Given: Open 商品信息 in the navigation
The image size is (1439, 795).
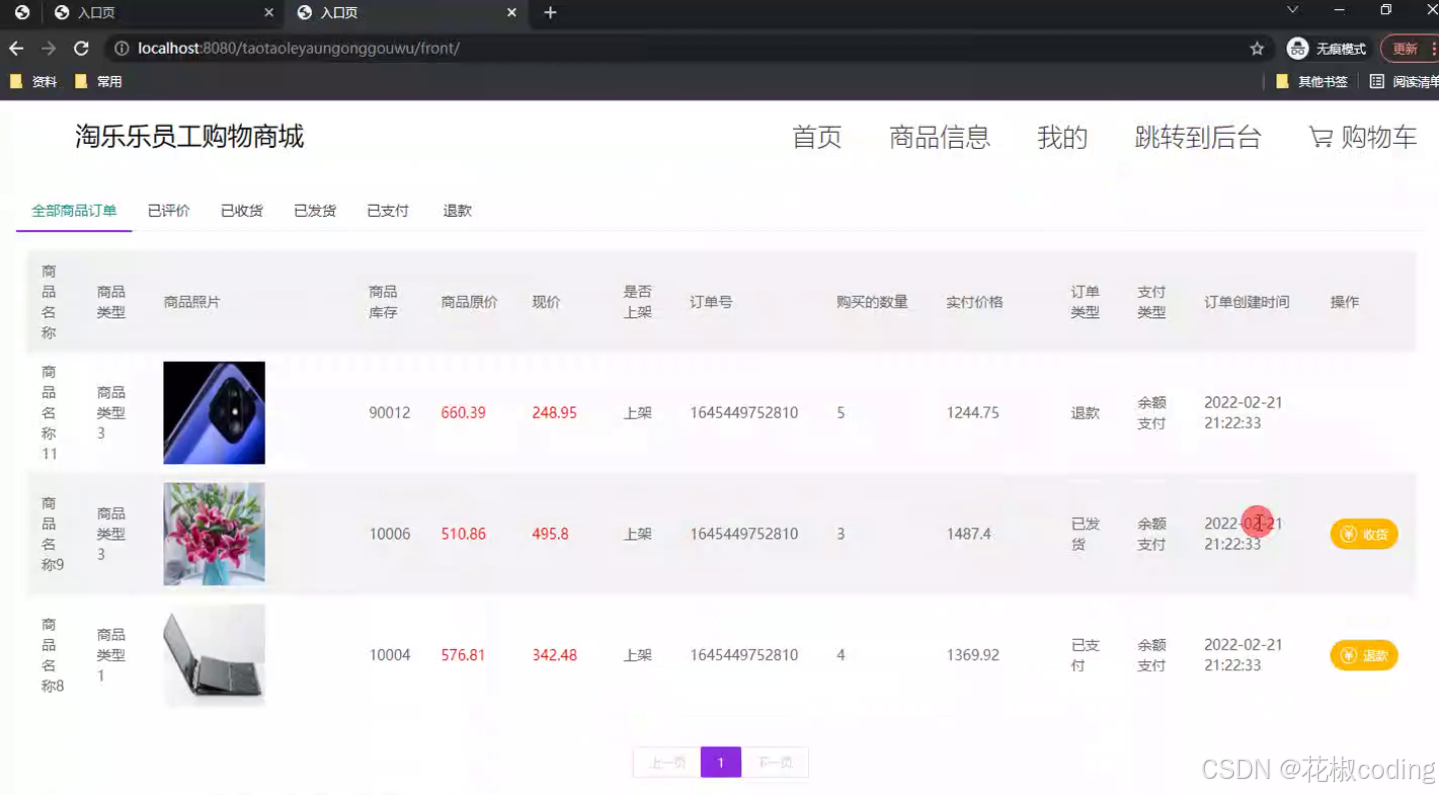Looking at the screenshot, I should (940, 138).
